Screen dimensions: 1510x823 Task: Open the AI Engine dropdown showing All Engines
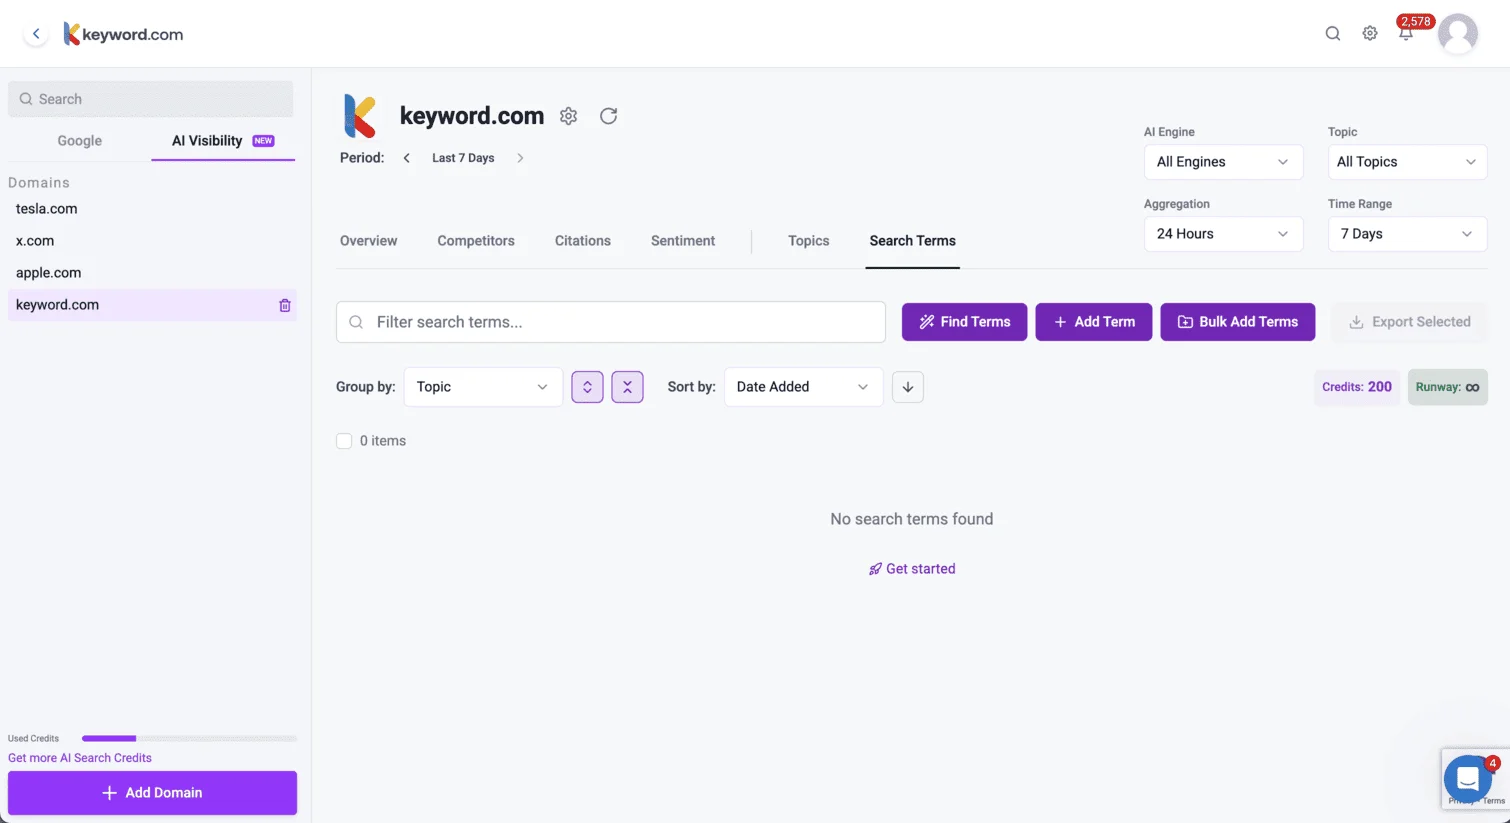[1223, 161]
